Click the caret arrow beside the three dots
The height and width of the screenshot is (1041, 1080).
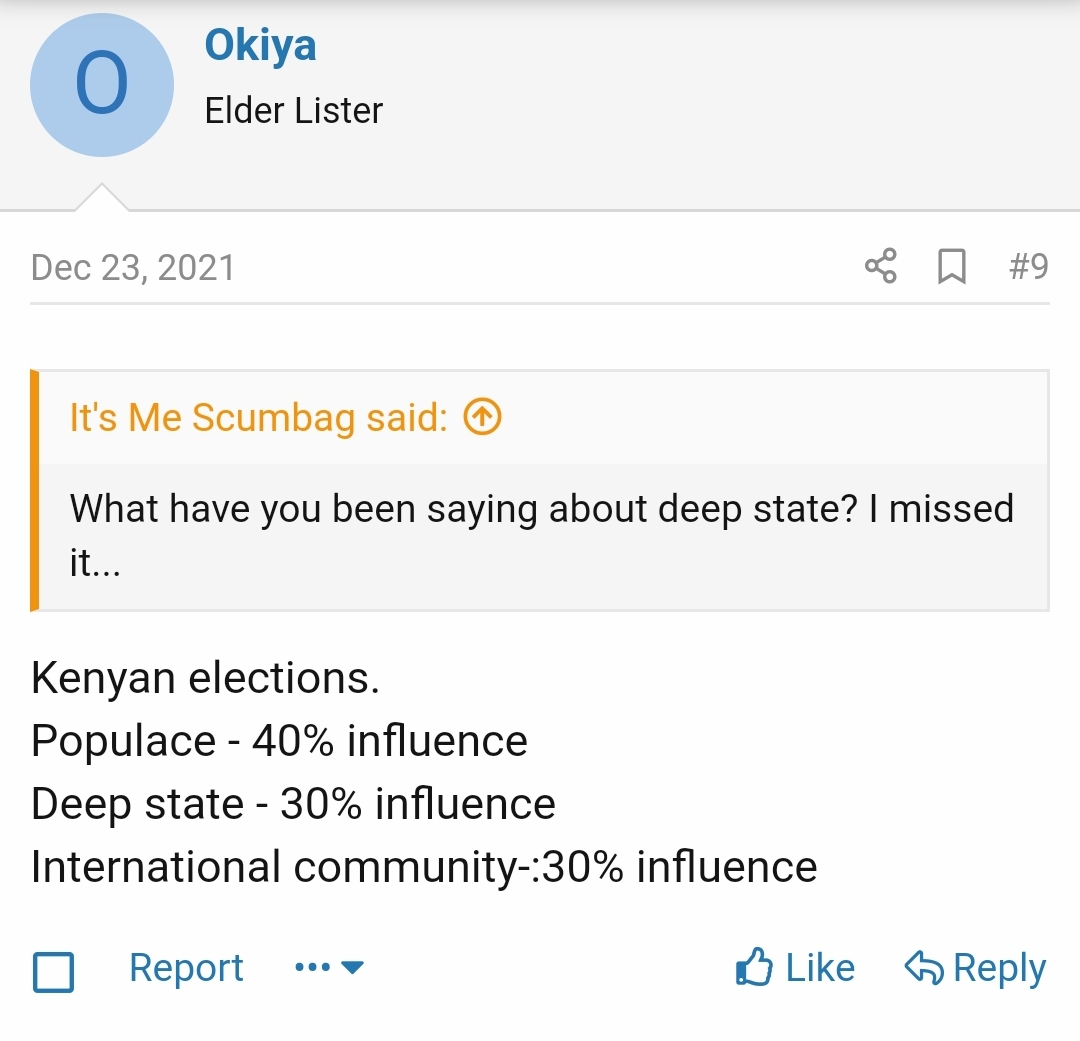tap(353, 968)
